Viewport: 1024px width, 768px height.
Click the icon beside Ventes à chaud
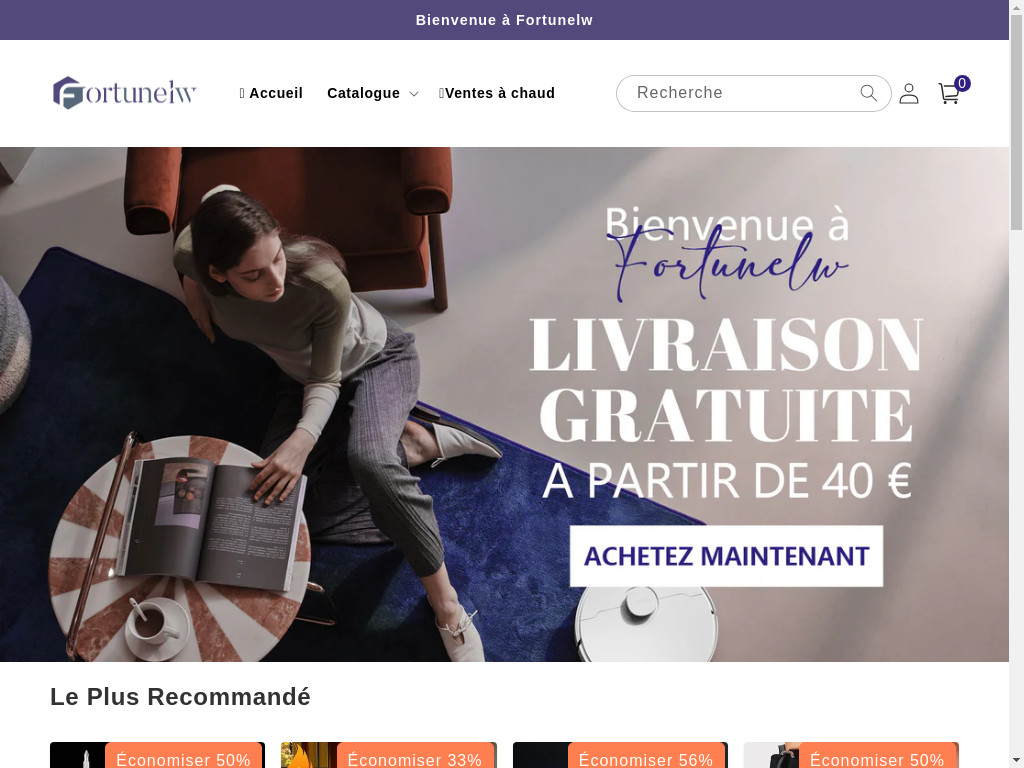tap(441, 93)
